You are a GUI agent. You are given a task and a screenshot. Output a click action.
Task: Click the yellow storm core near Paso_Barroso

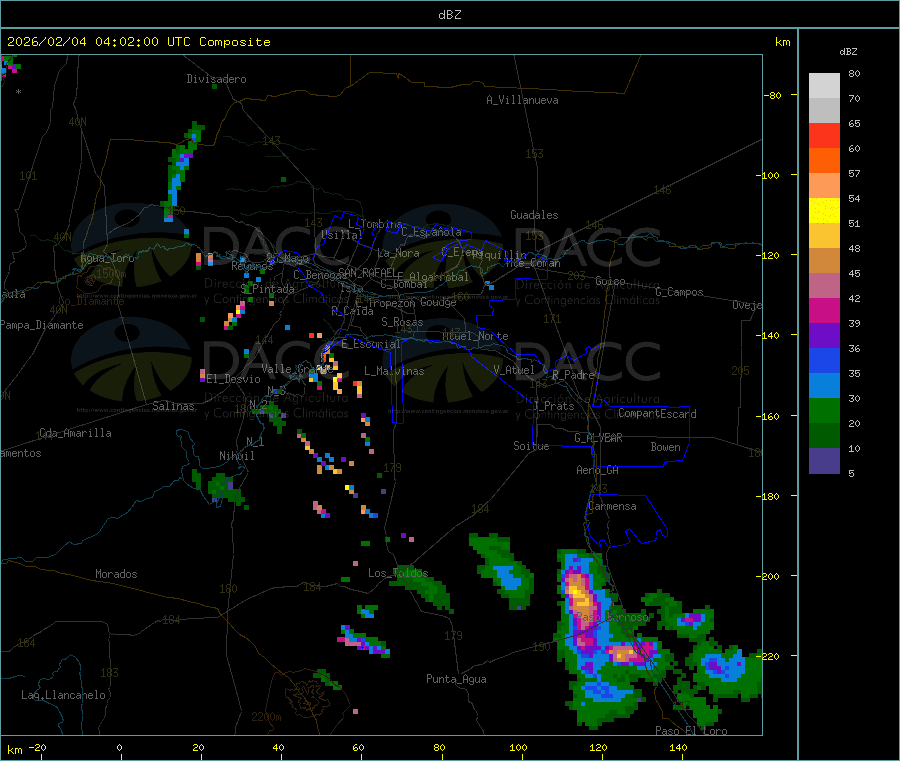[579, 594]
